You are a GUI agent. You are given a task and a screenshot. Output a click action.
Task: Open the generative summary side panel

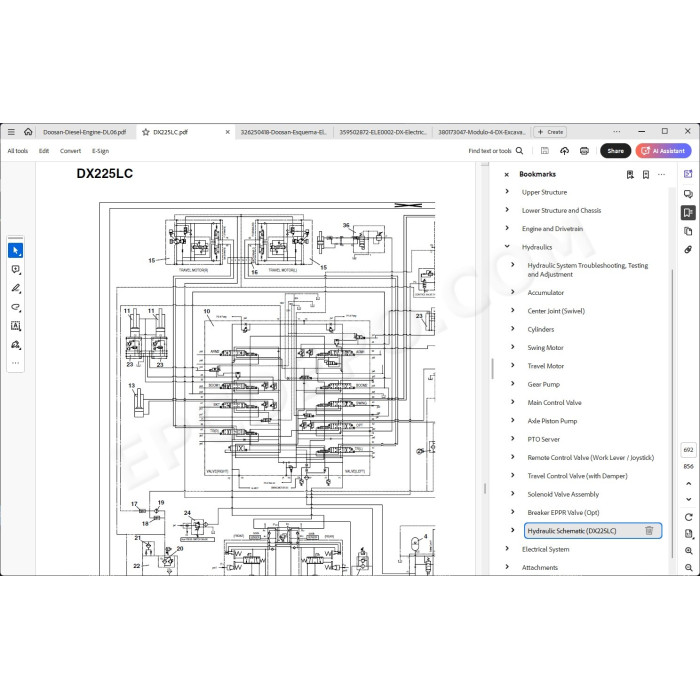688,174
